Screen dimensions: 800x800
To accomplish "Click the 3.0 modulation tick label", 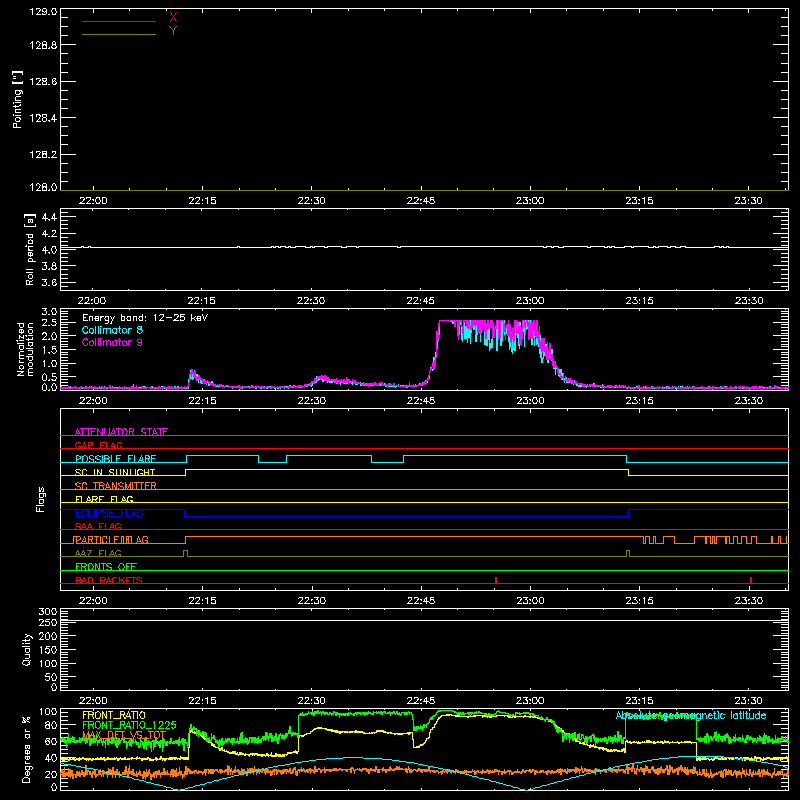I will coord(49,312).
